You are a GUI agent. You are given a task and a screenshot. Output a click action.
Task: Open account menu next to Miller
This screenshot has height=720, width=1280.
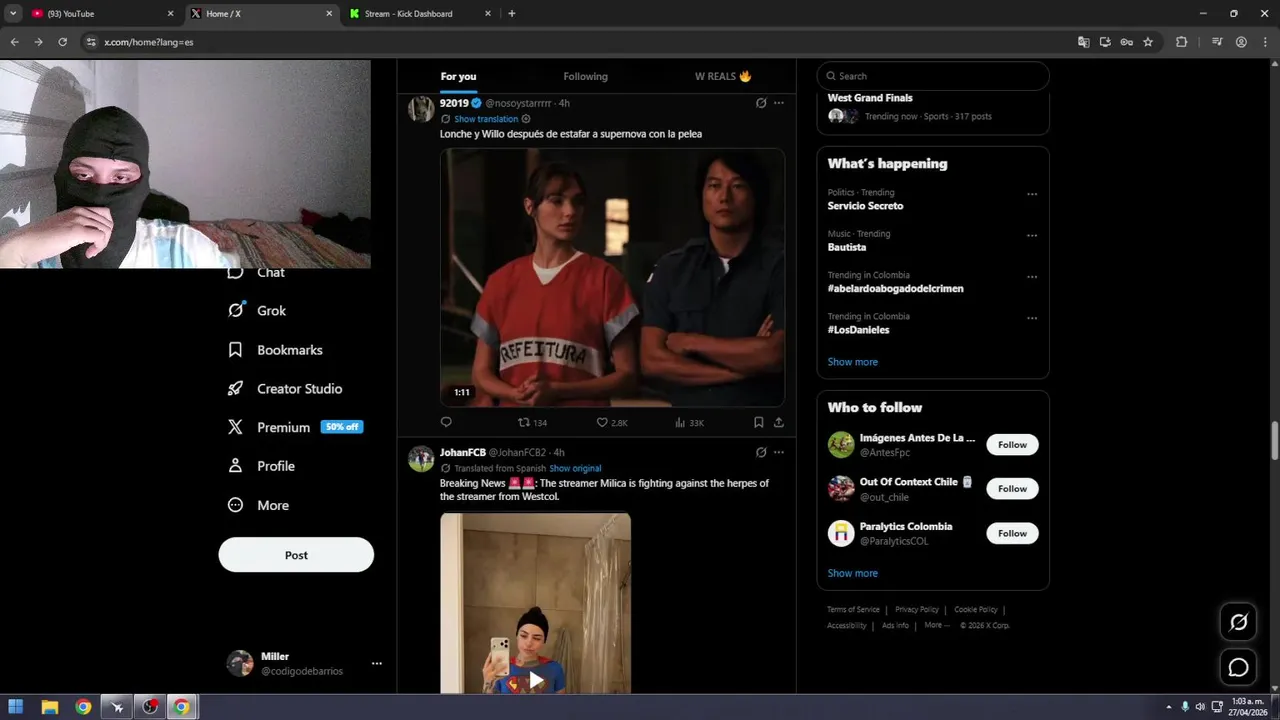[377, 663]
